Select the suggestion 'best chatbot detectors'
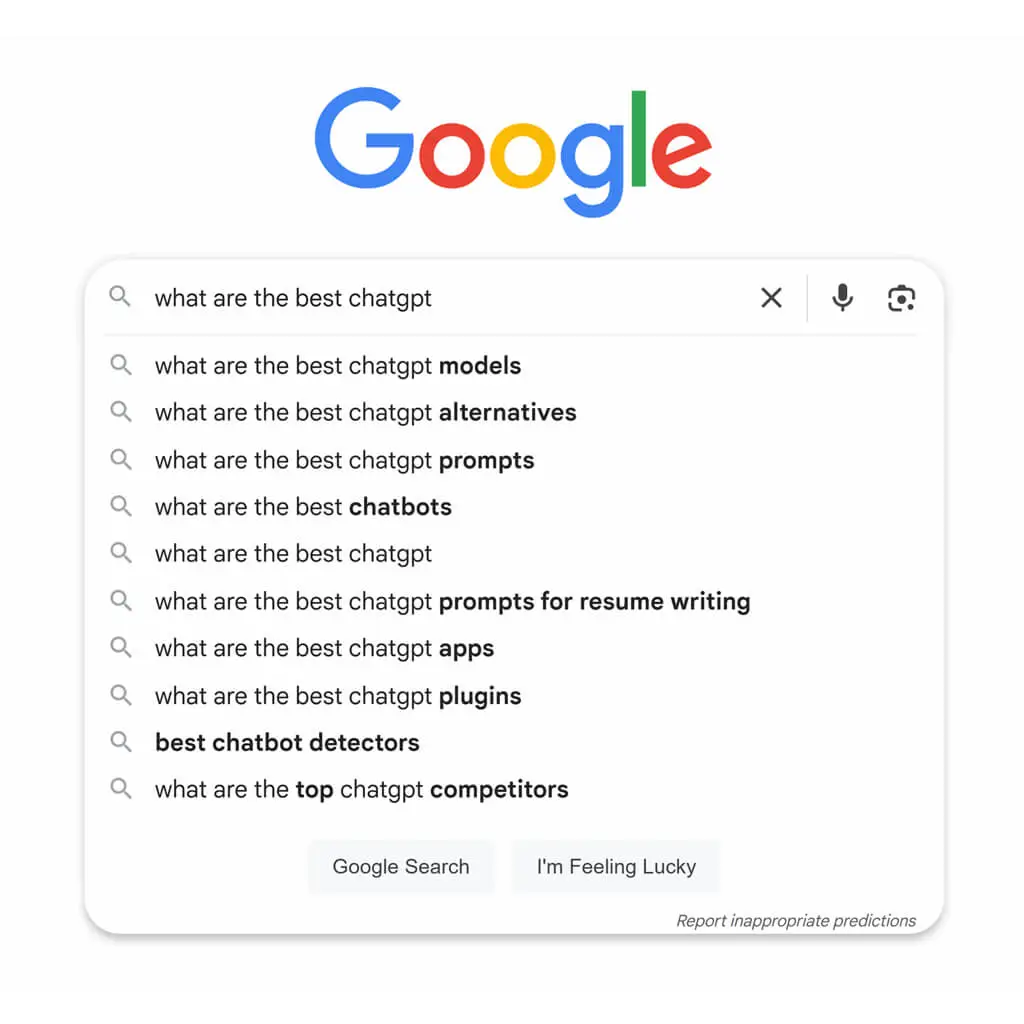Screen dimensions: 1024x1024 [x=287, y=742]
